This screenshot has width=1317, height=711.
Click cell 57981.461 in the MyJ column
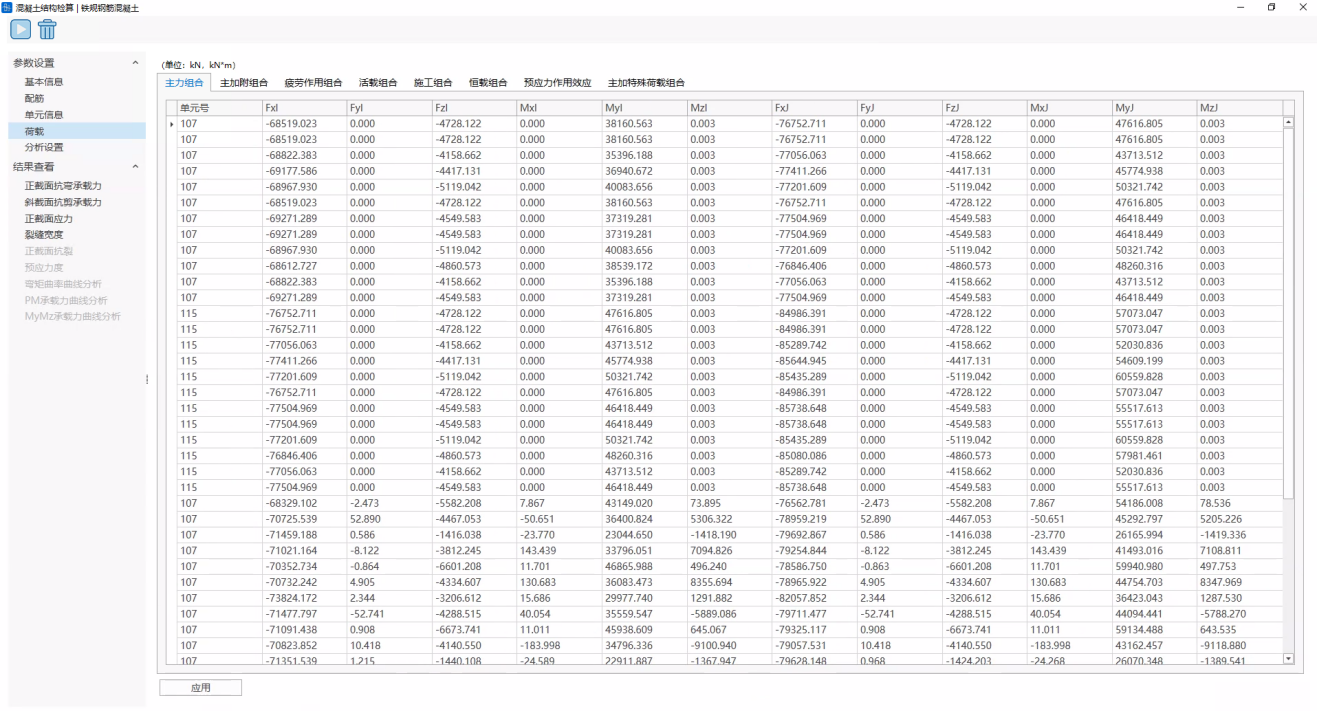pyautogui.click(x=1154, y=456)
